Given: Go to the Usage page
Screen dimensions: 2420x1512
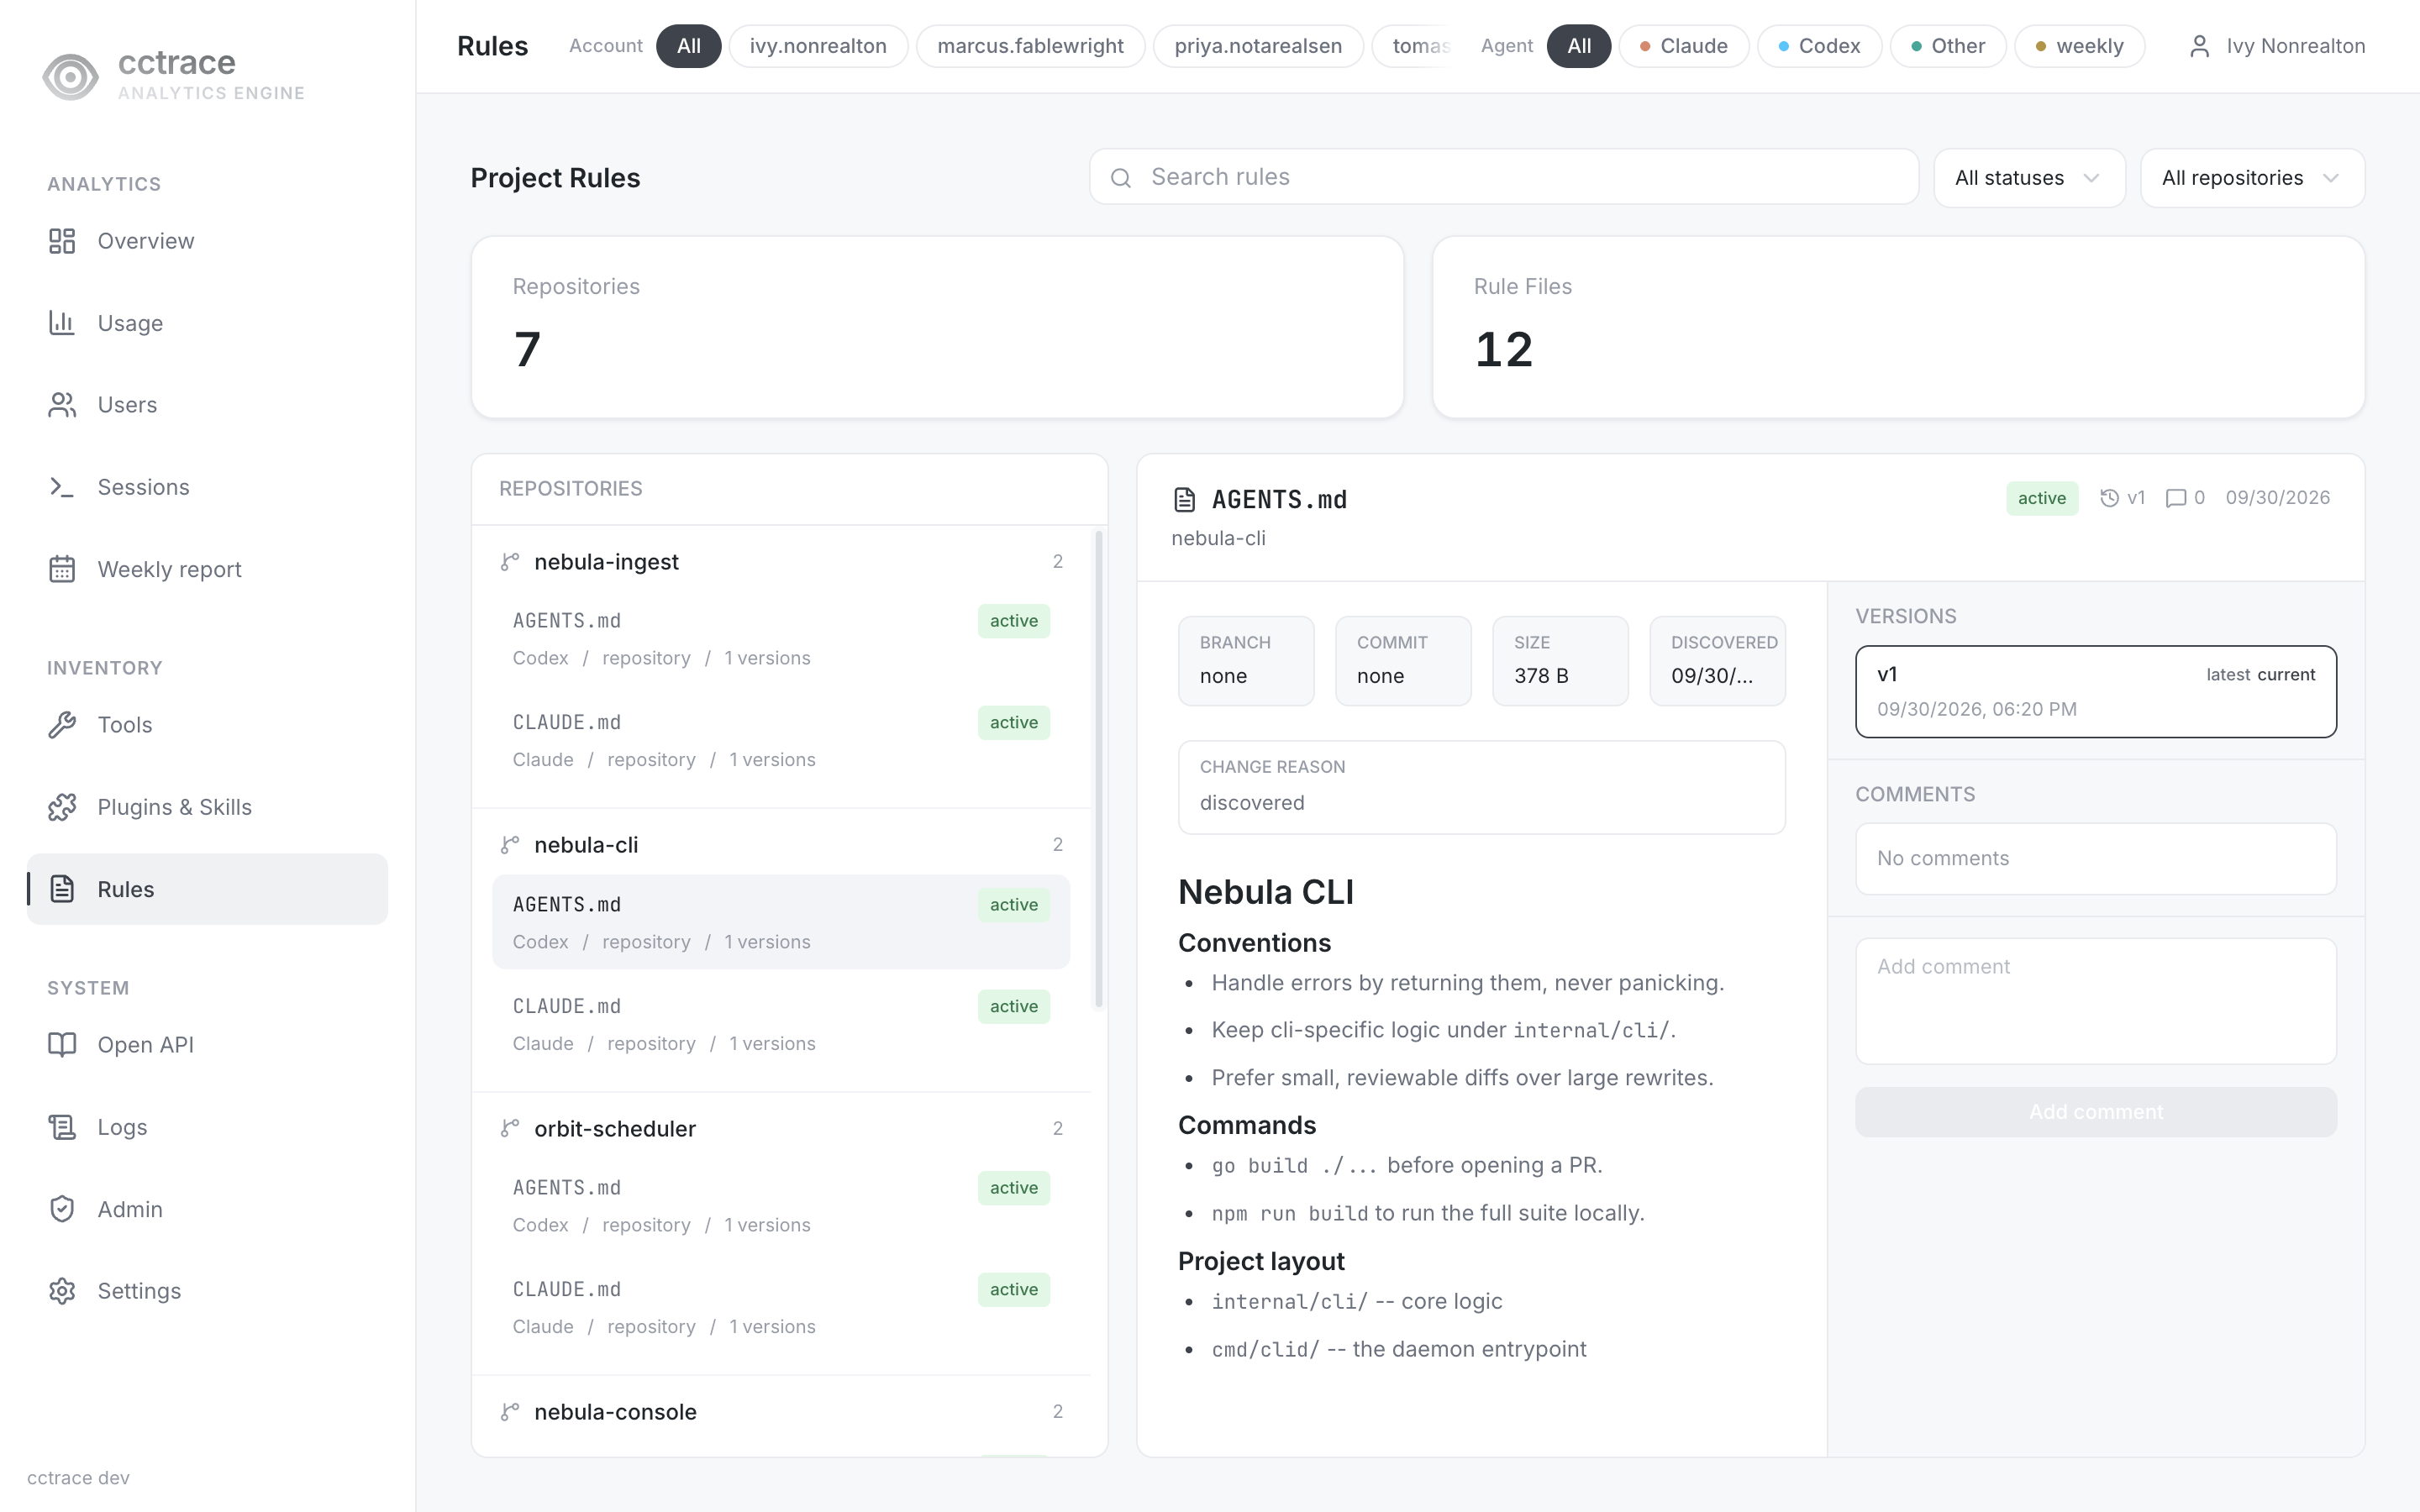Looking at the screenshot, I should 207,323.
